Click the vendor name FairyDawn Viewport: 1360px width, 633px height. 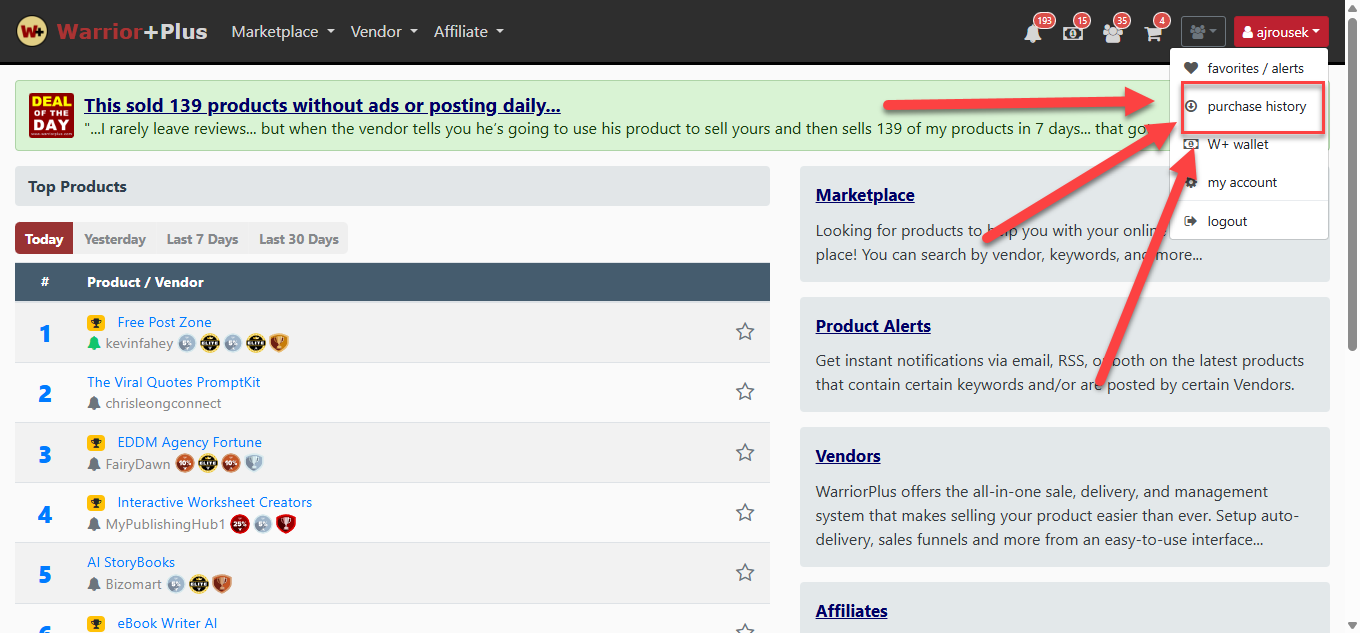(138, 464)
